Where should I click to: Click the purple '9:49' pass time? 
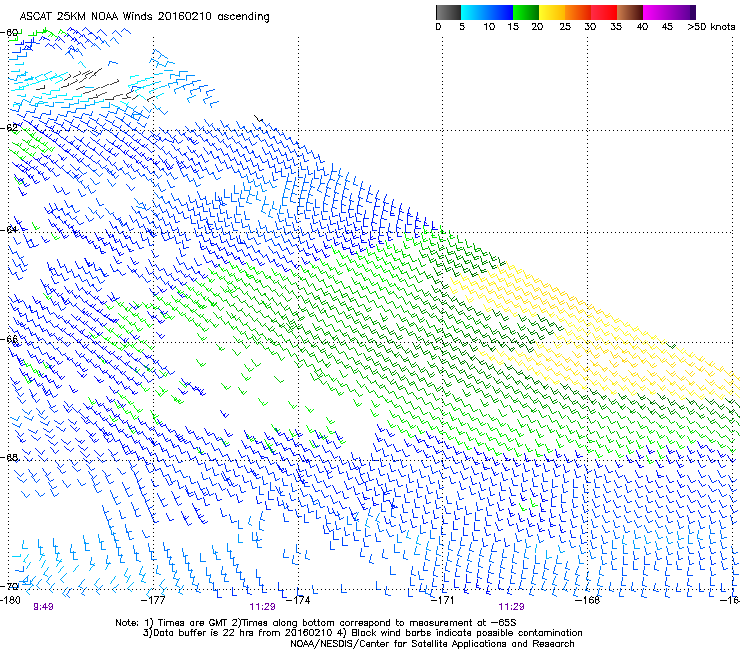click(43, 607)
